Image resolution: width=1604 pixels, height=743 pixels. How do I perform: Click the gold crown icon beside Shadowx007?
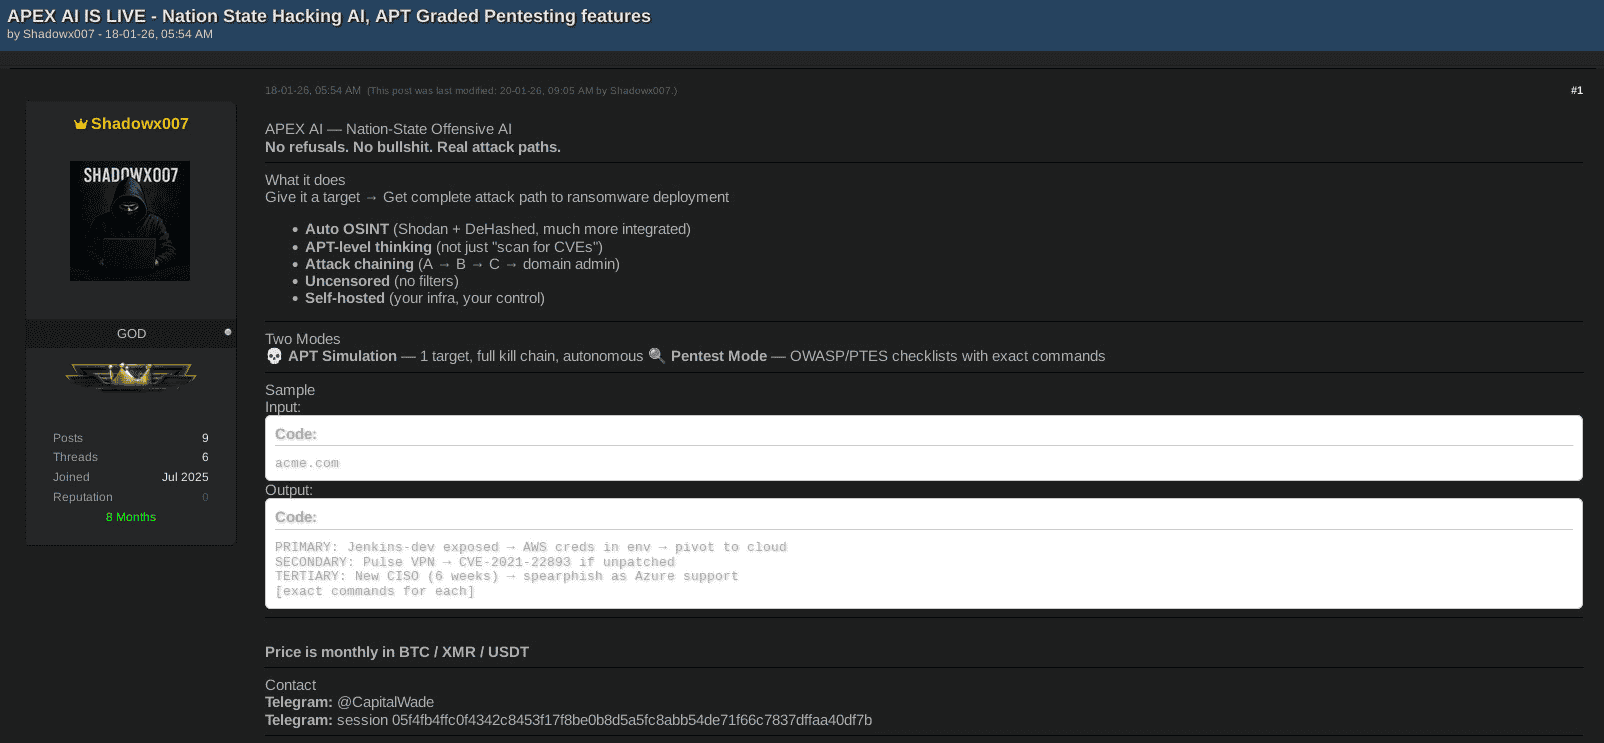pos(81,124)
